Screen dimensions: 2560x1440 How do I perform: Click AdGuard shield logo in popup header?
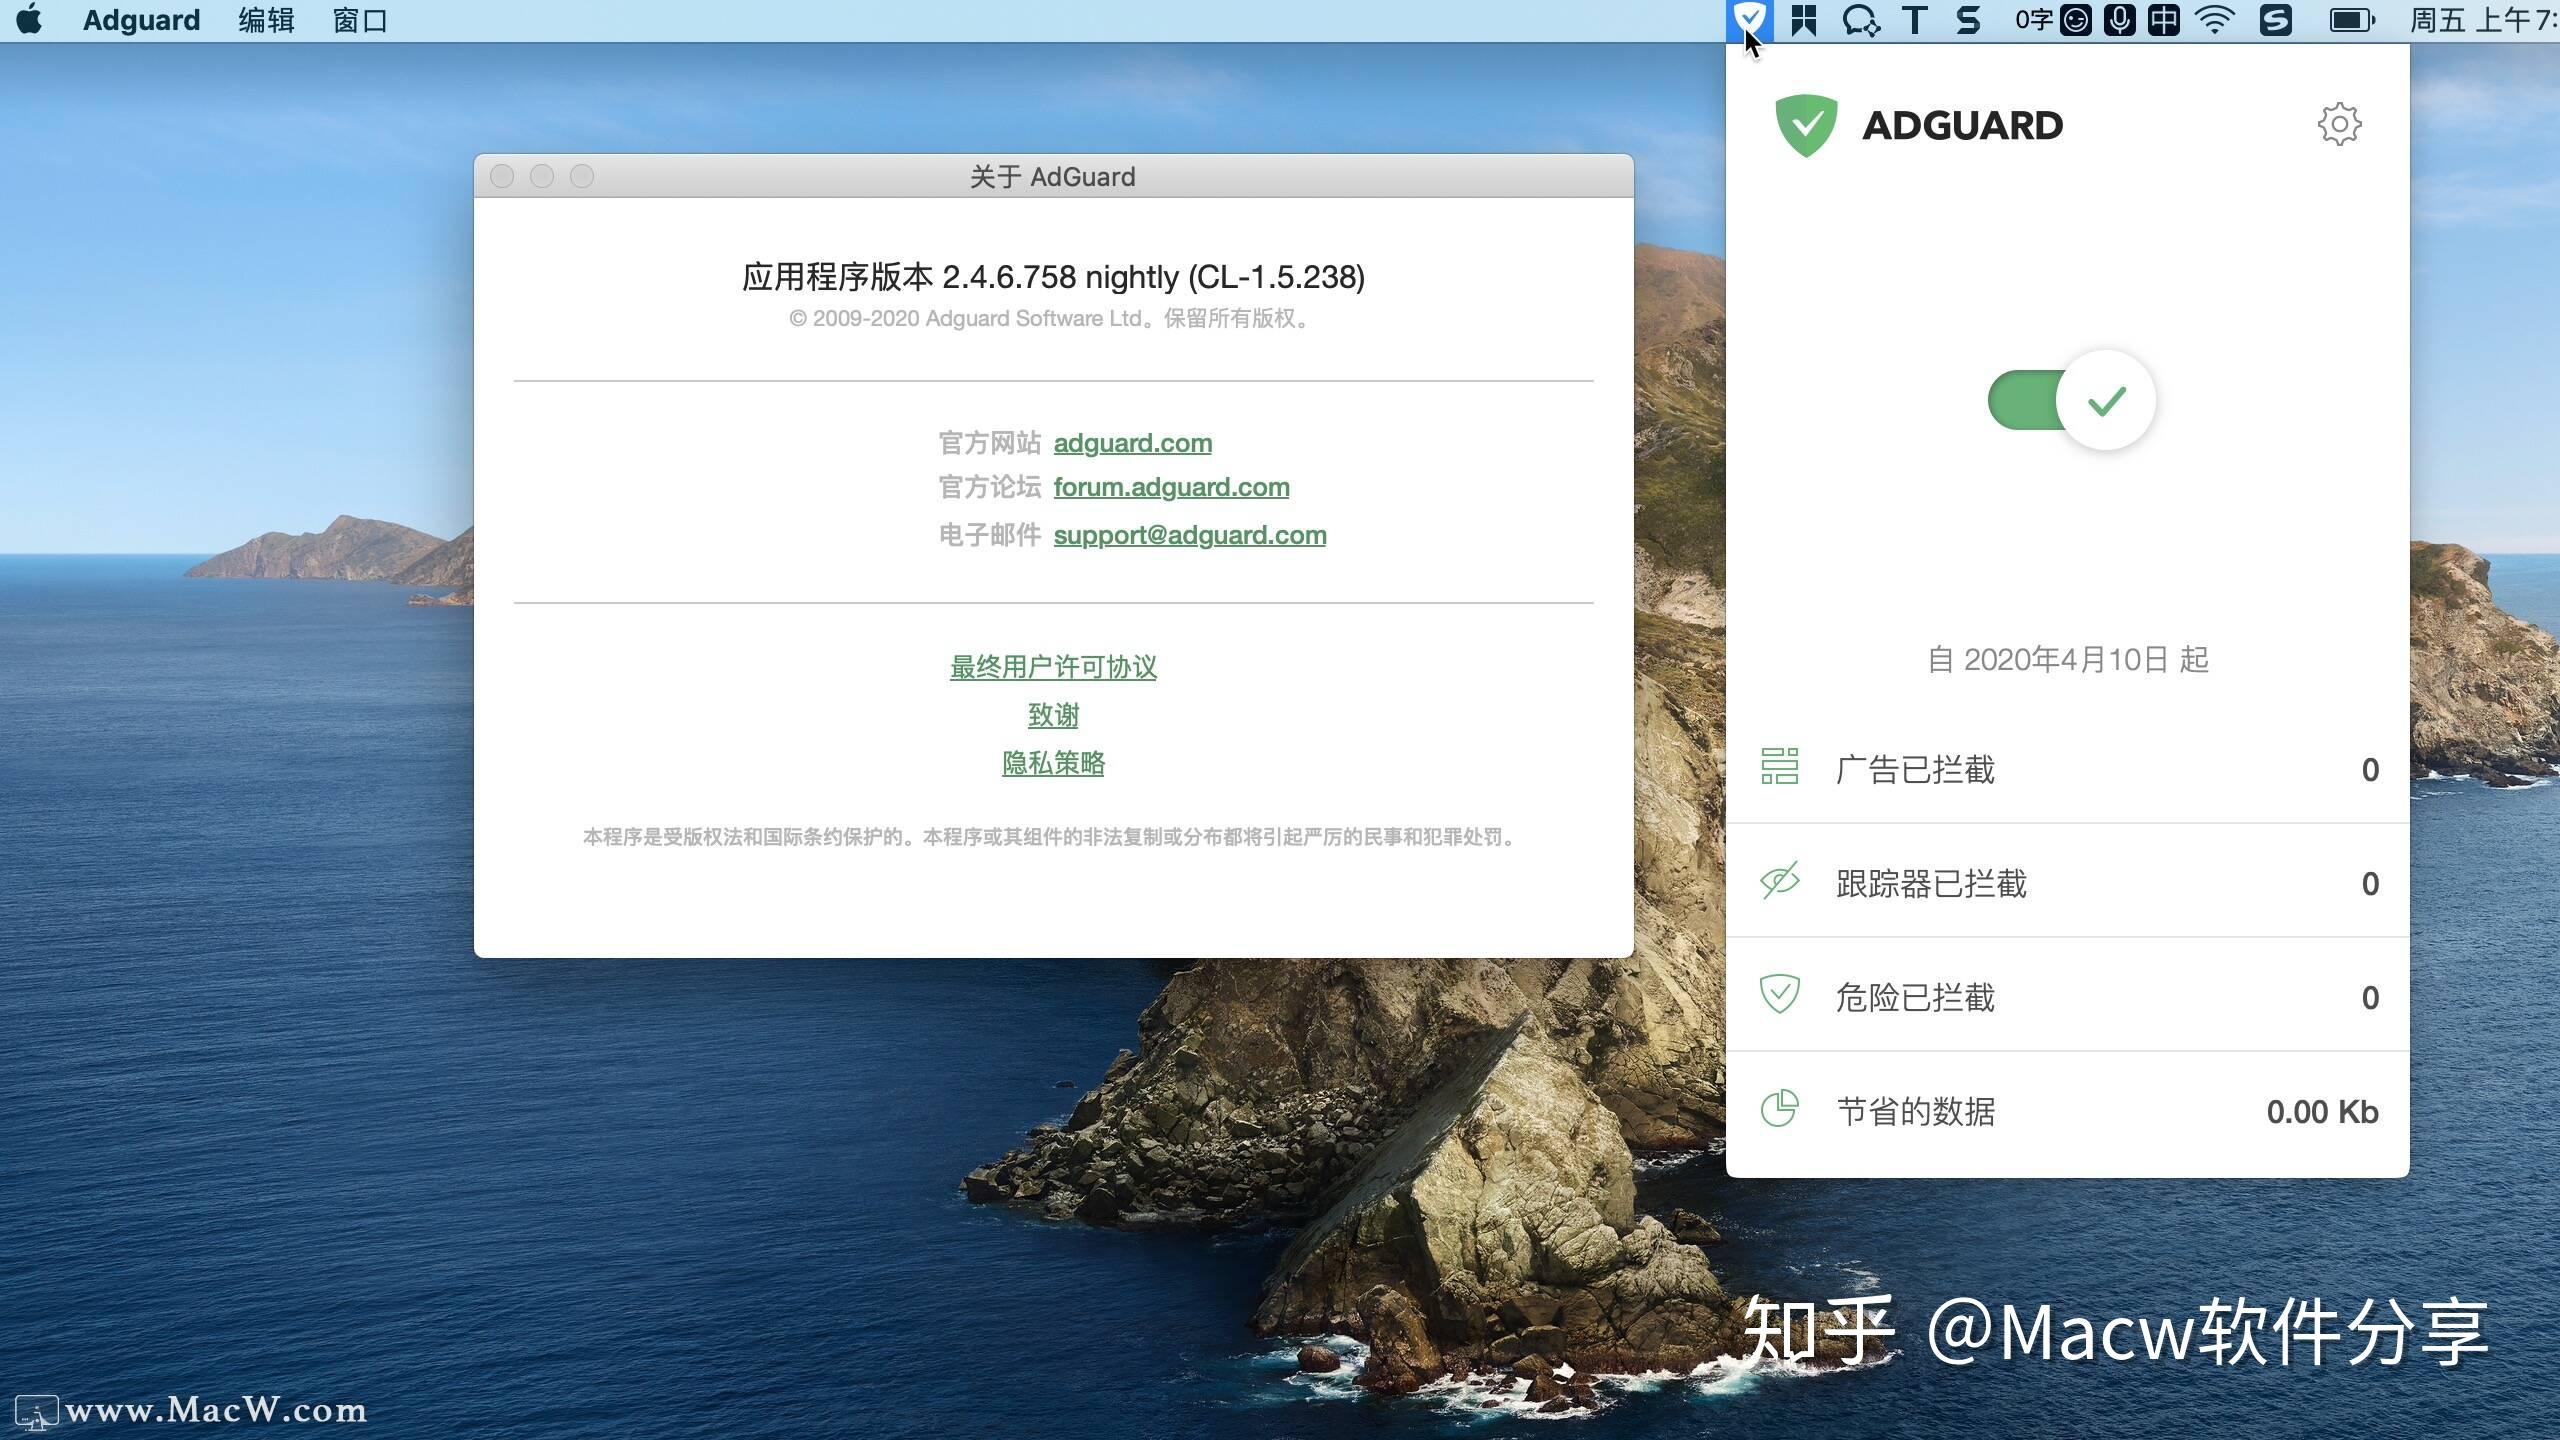point(1806,125)
